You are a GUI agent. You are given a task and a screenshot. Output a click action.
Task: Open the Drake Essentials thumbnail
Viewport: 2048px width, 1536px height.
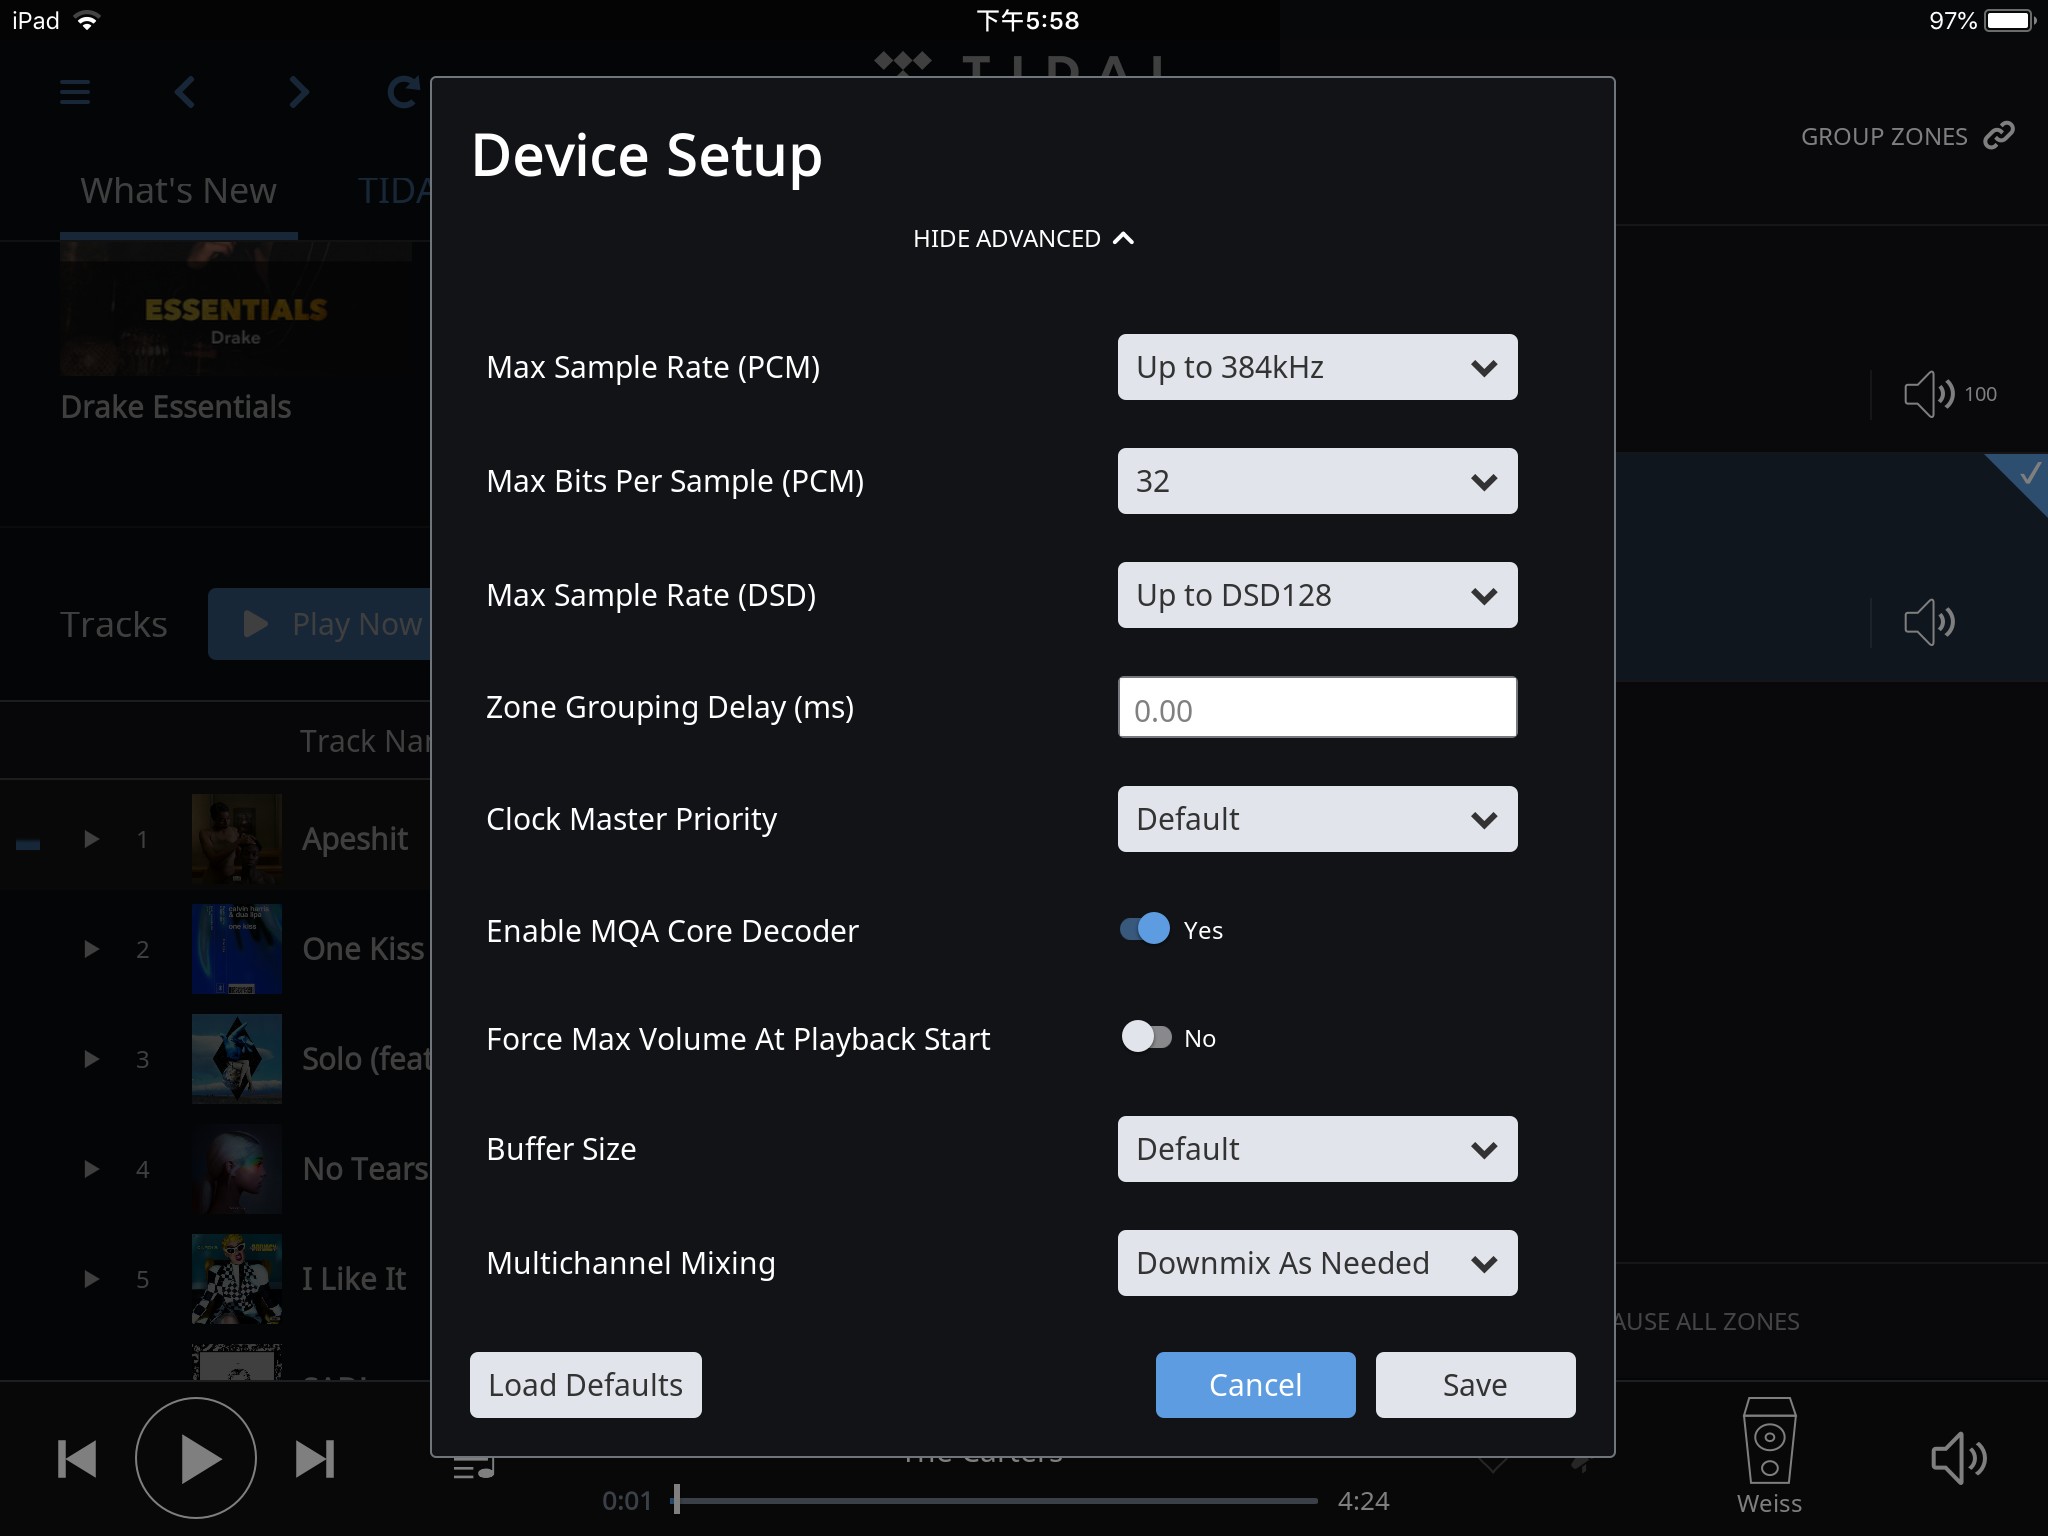point(236,308)
